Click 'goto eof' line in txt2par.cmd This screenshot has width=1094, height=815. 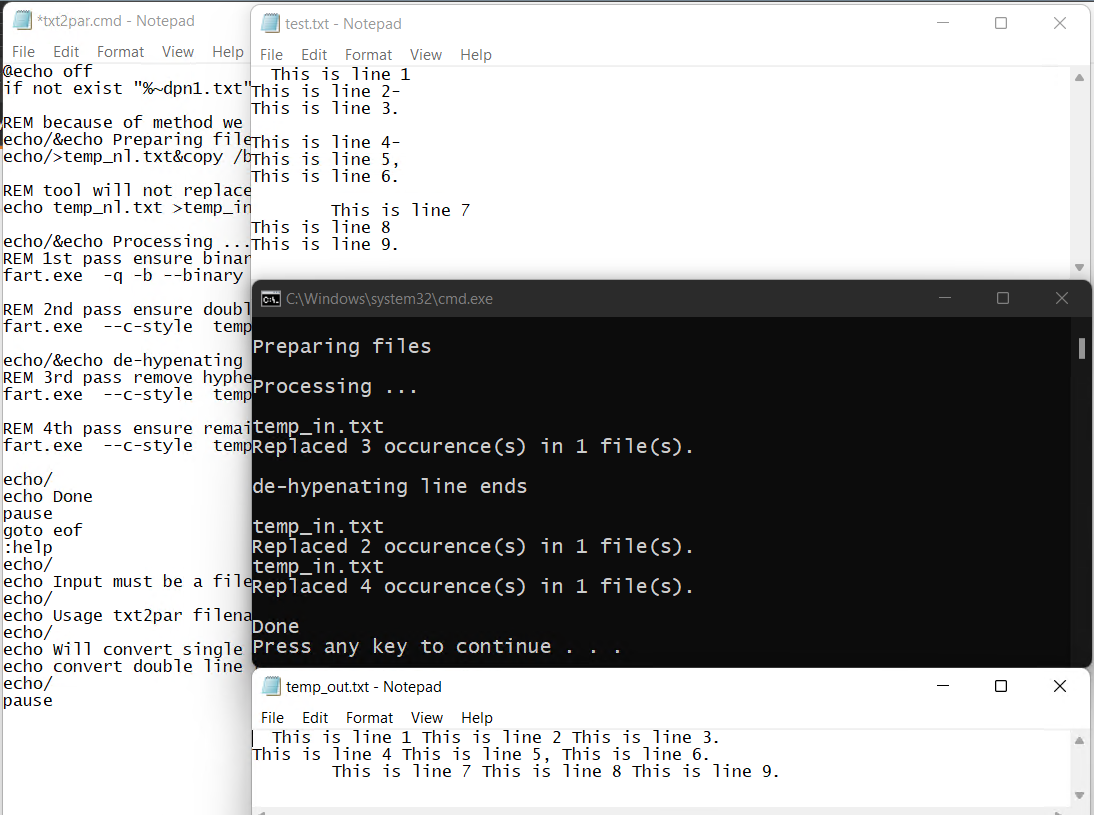(x=43, y=530)
